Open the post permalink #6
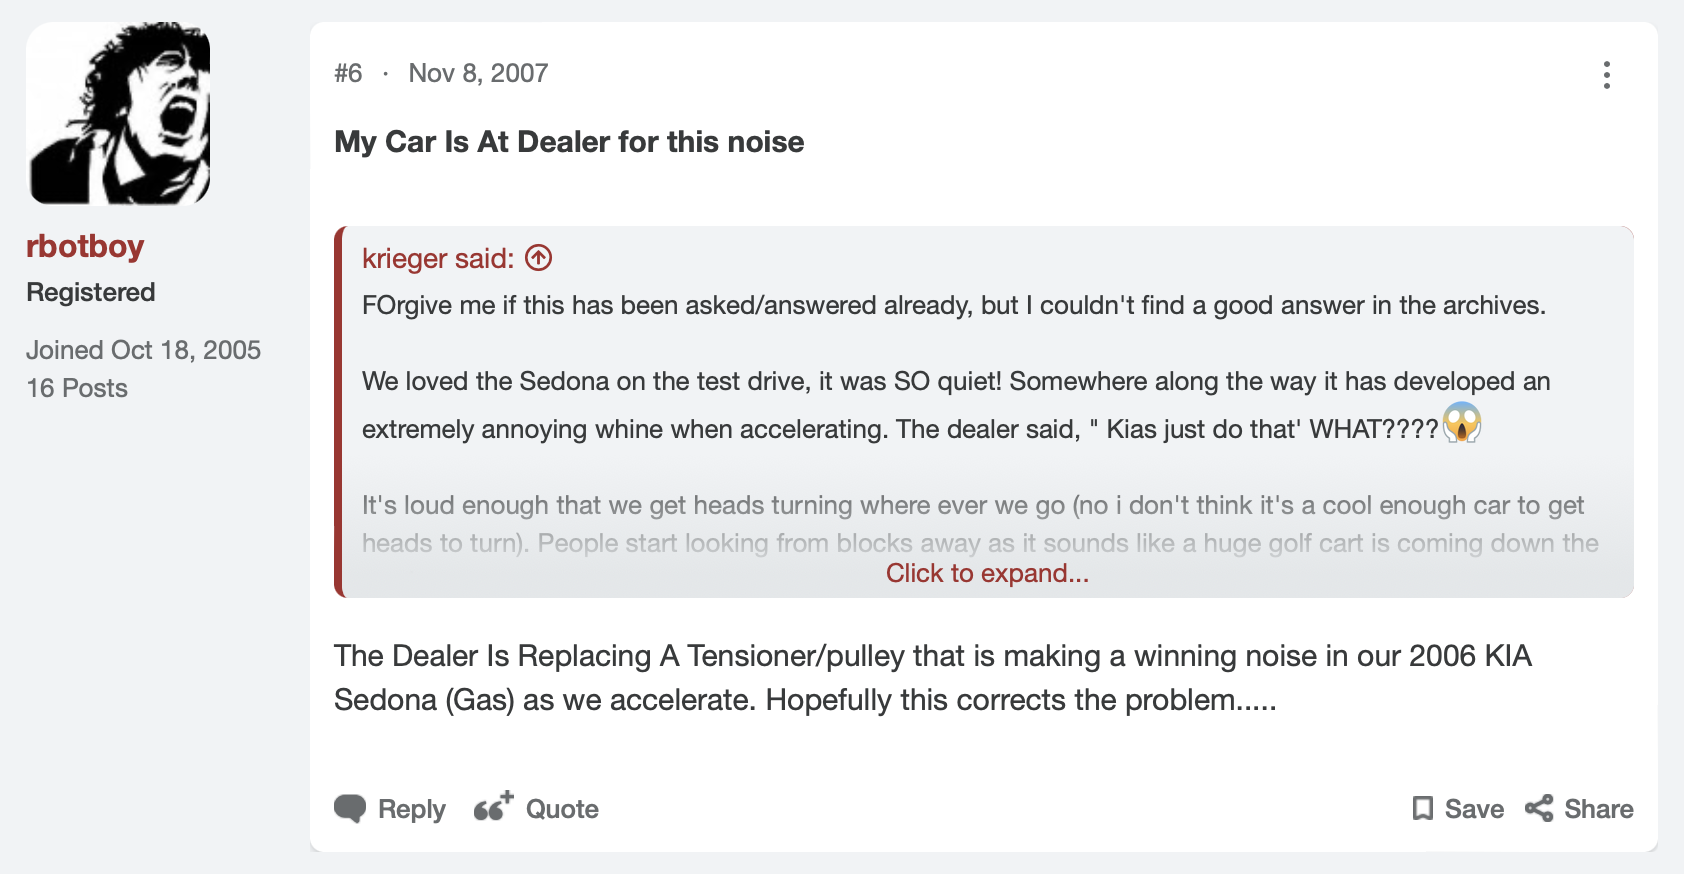This screenshot has height=874, width=1684. (x=348, y=73)
